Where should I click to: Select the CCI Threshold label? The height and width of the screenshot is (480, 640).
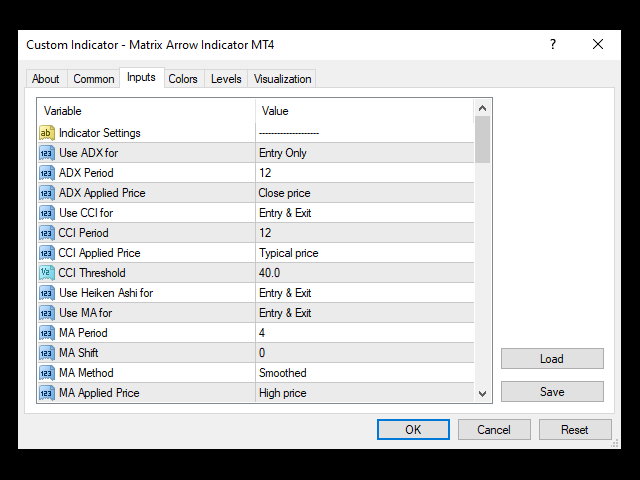tap(92, 273)
